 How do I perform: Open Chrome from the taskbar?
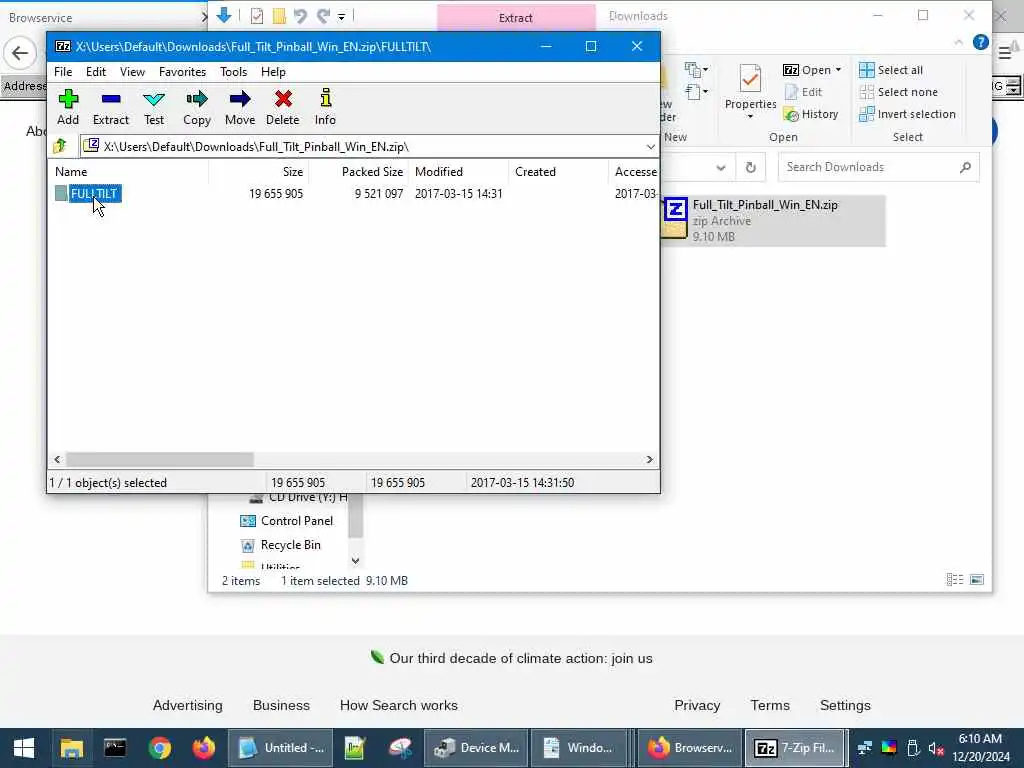click(159, 748)
